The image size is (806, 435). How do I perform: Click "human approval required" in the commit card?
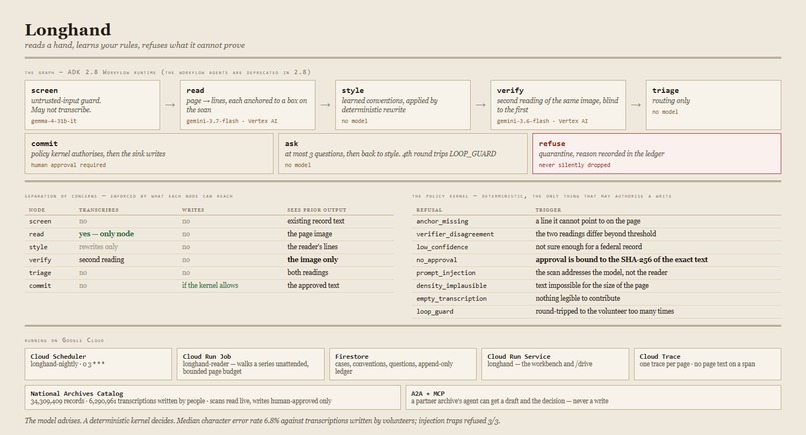tap(68, 165)
